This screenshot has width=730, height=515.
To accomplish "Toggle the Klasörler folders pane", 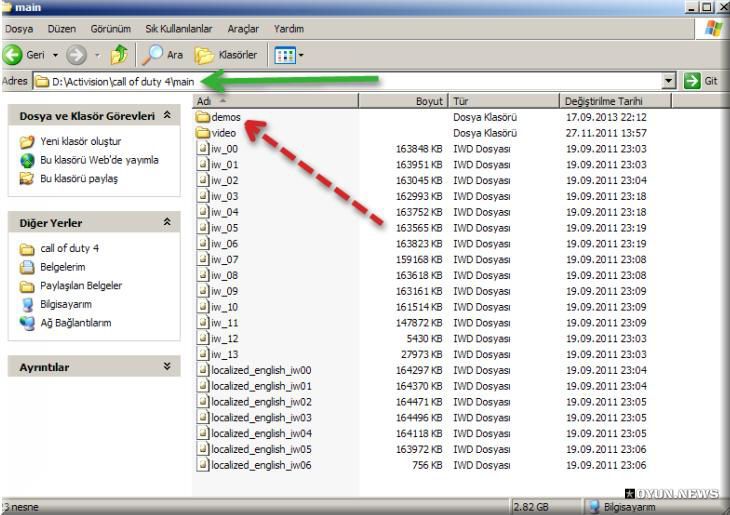I will [226, 55].
